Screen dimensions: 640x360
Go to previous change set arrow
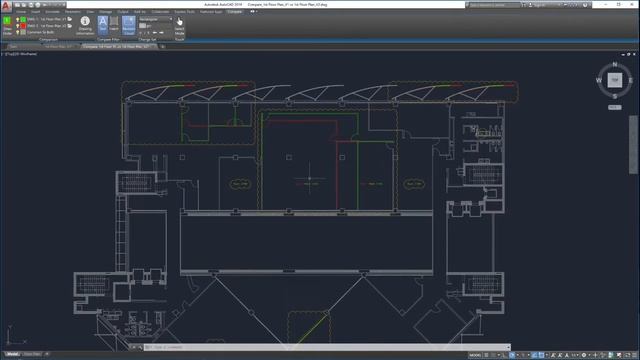(x=155, y=33)
